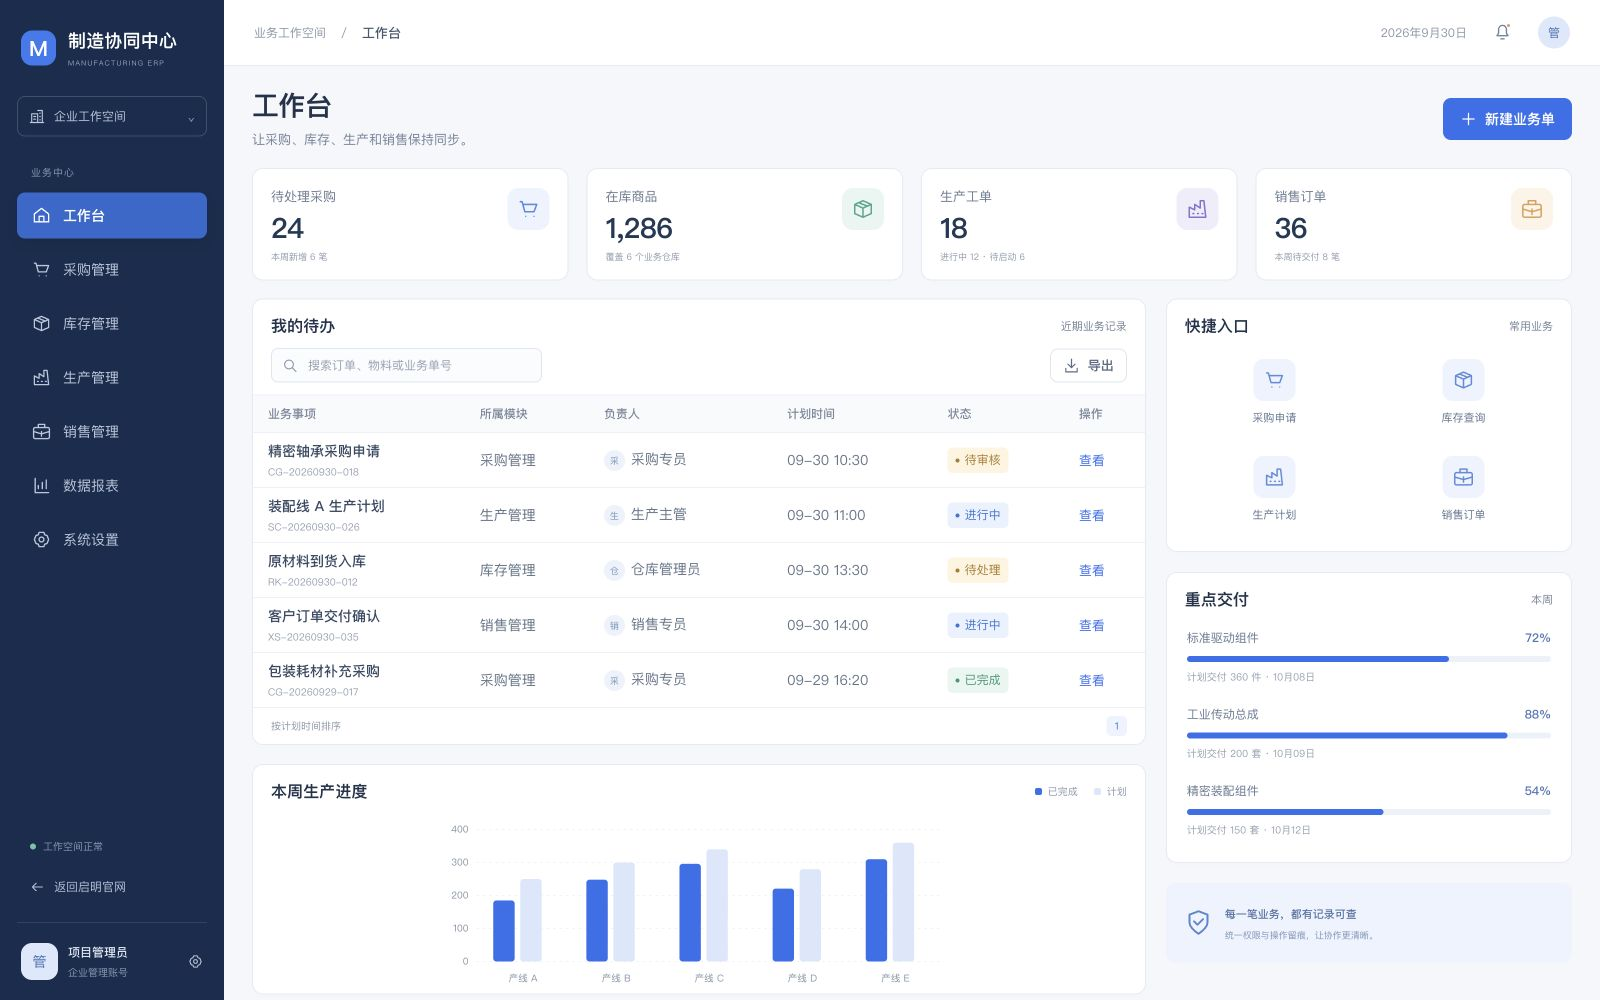Open 生产管理 in sidebar

[112, 377]
